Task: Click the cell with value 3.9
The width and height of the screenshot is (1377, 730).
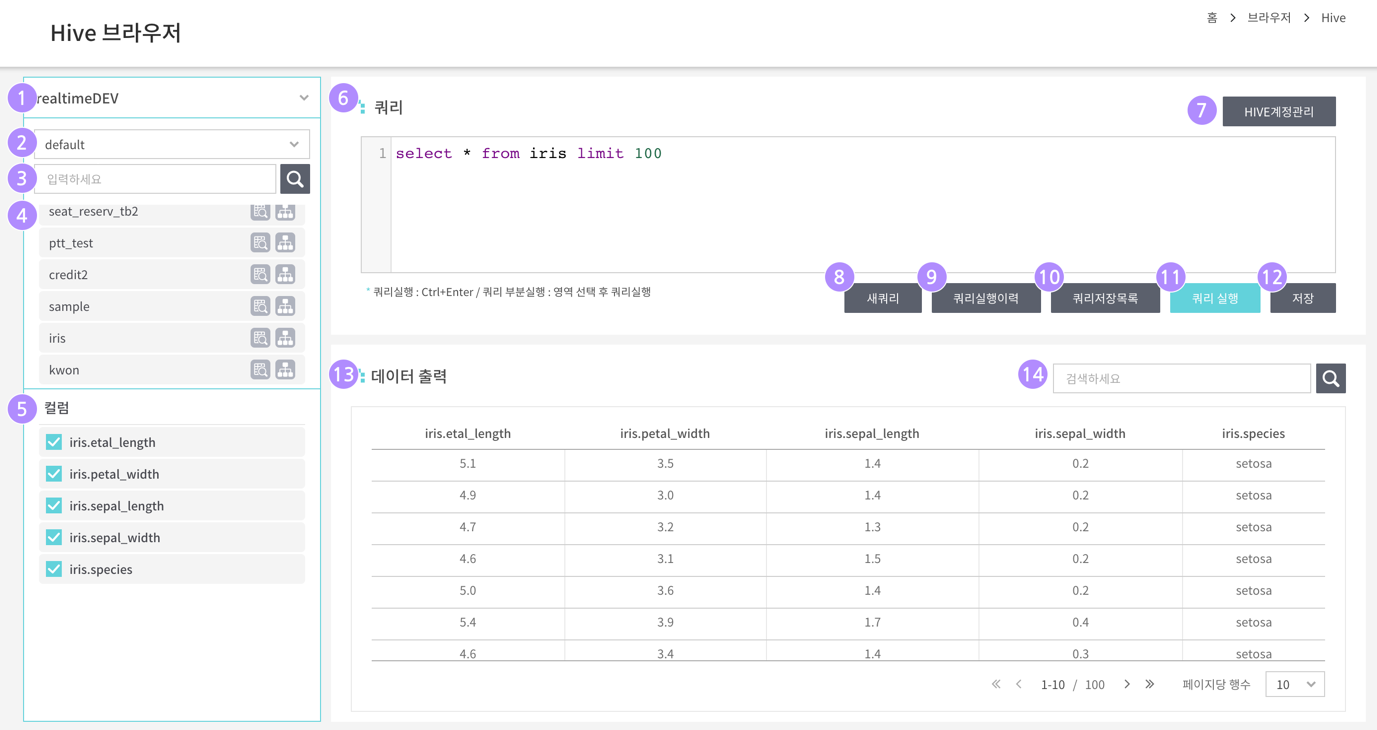Action: [x=665, y=622]
